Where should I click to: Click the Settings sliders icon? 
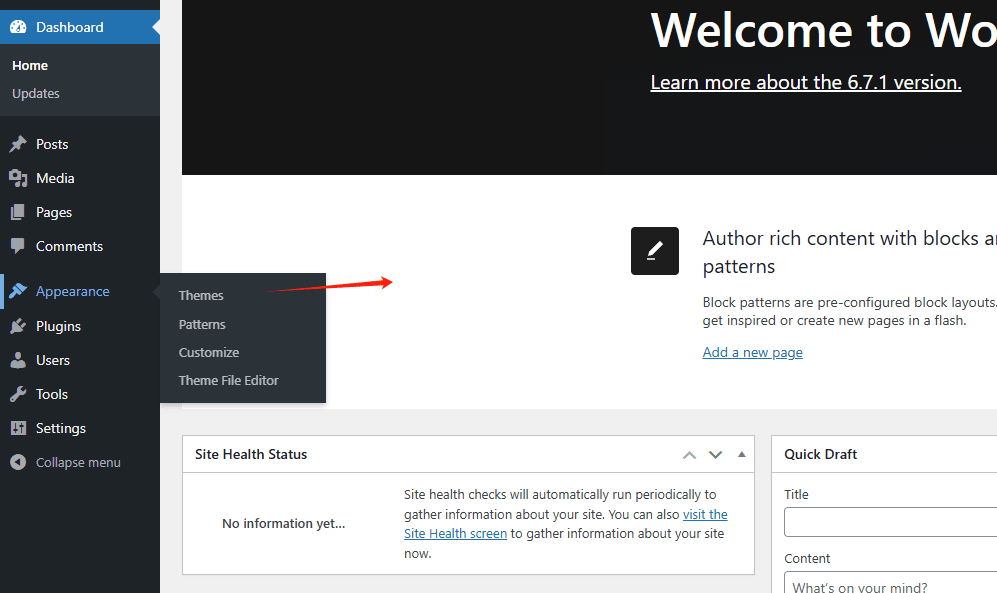(18, 428)
